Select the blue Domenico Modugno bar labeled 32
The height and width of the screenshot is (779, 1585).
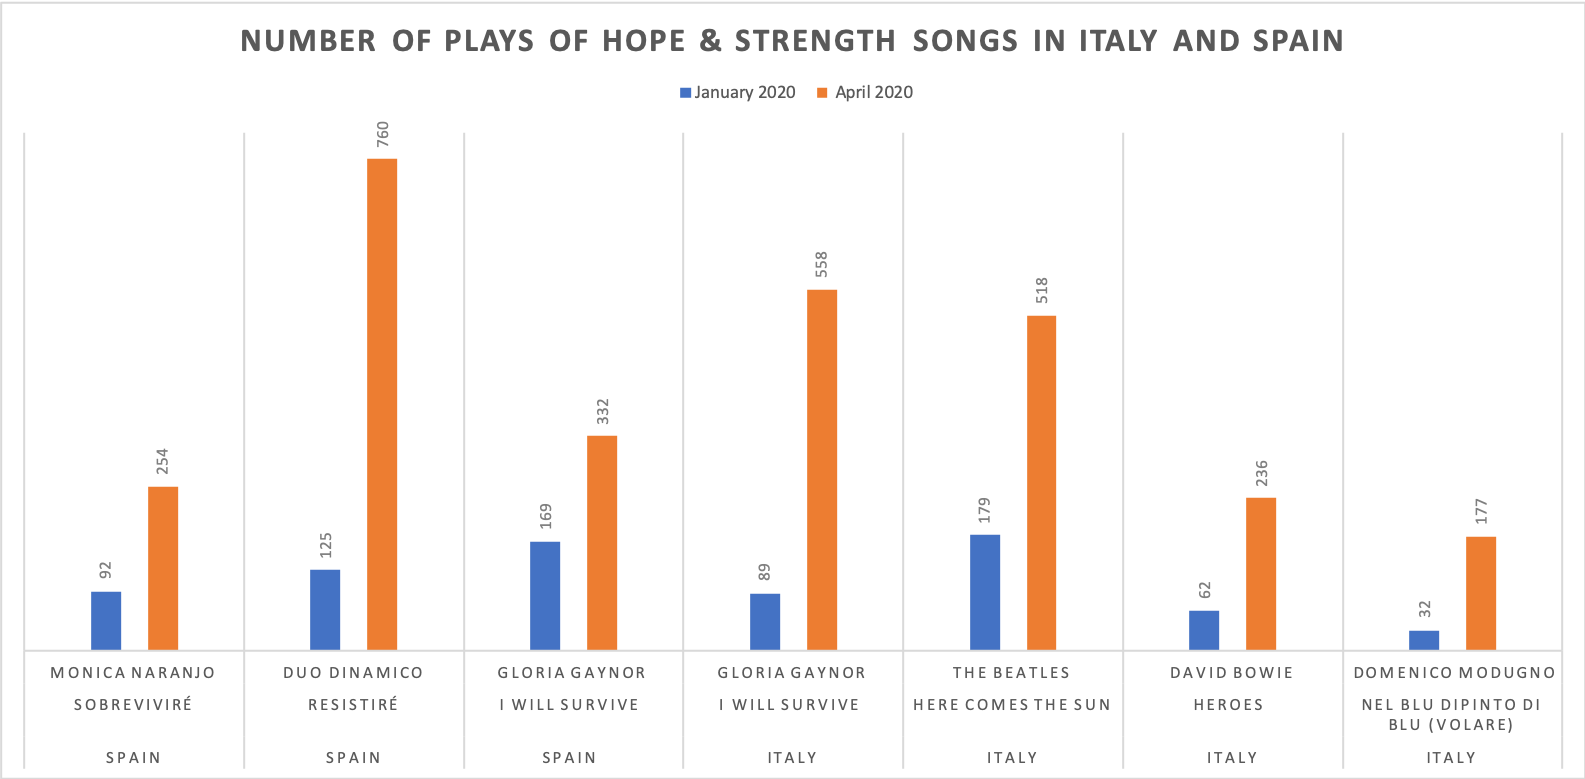[x=1424, y=640]
